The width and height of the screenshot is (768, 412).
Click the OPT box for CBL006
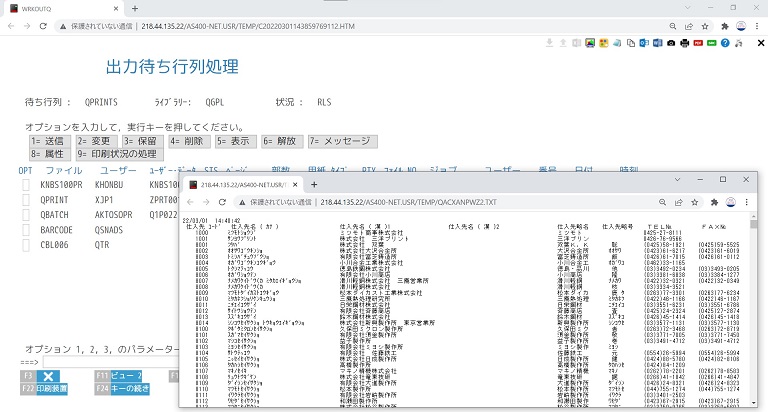tap(26, 243)
